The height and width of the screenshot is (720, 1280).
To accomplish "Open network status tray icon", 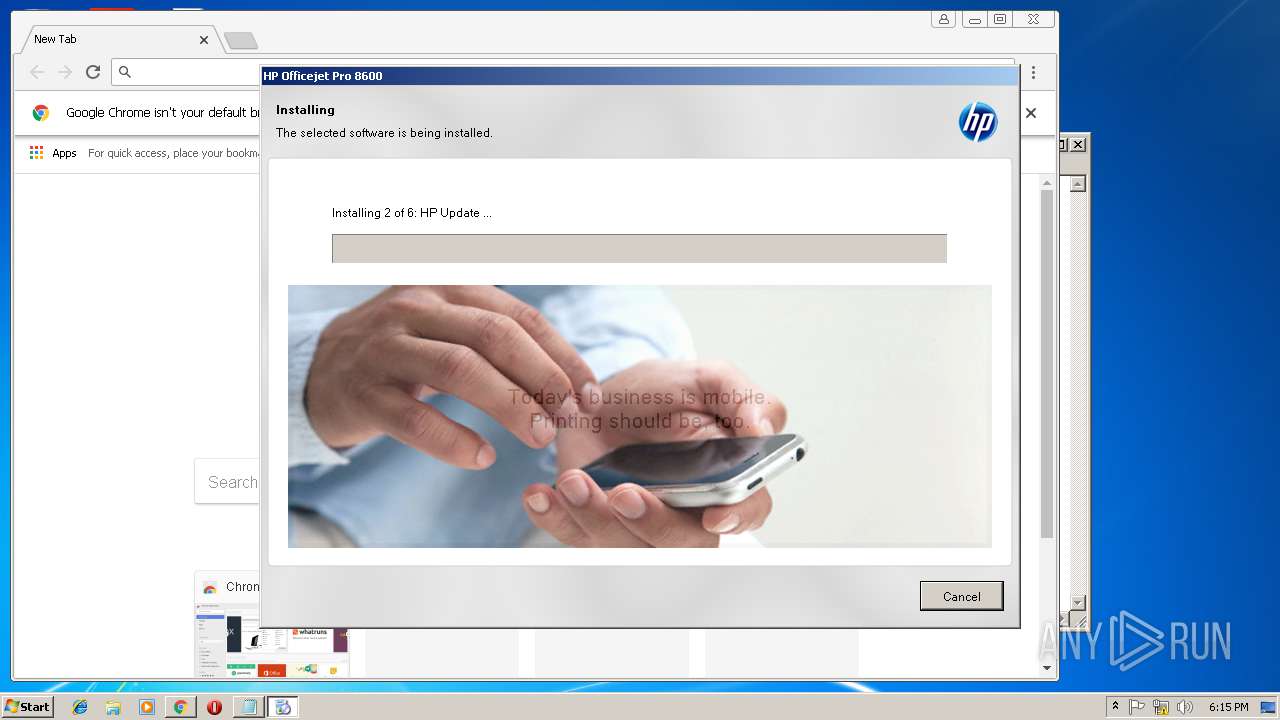I will 1161,707.
